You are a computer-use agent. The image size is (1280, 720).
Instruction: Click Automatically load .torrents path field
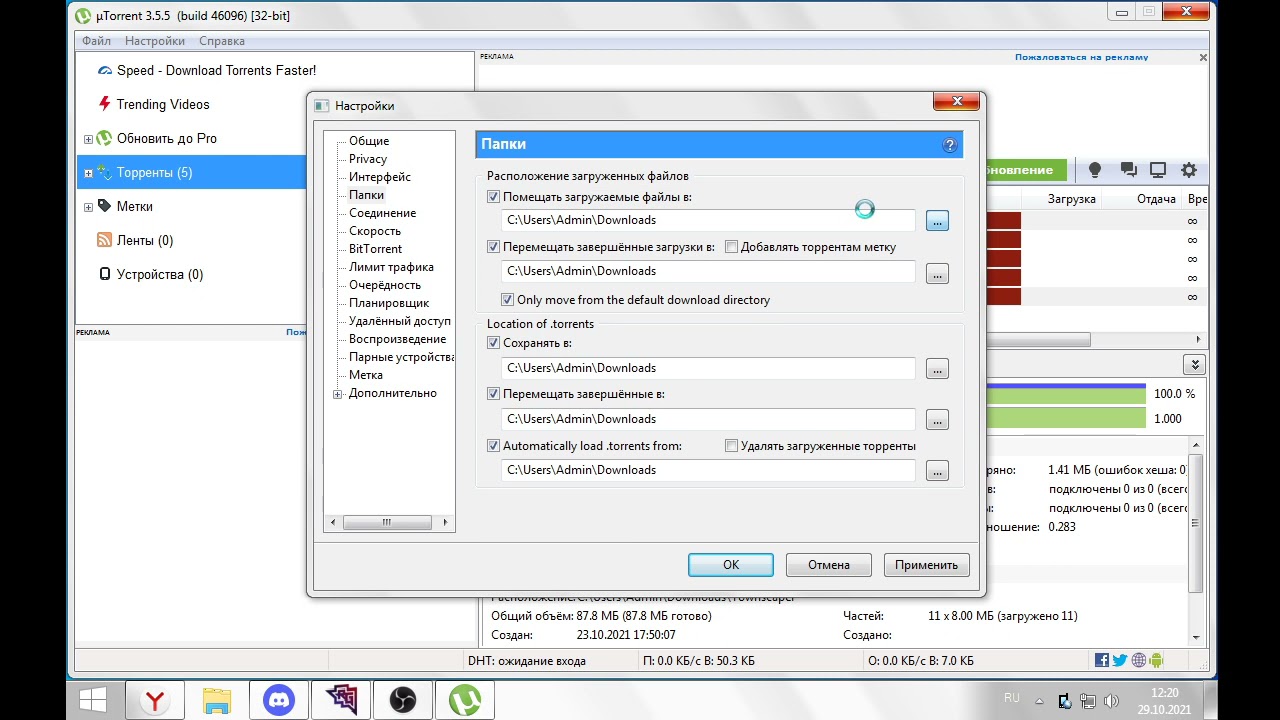pos(708,470)
